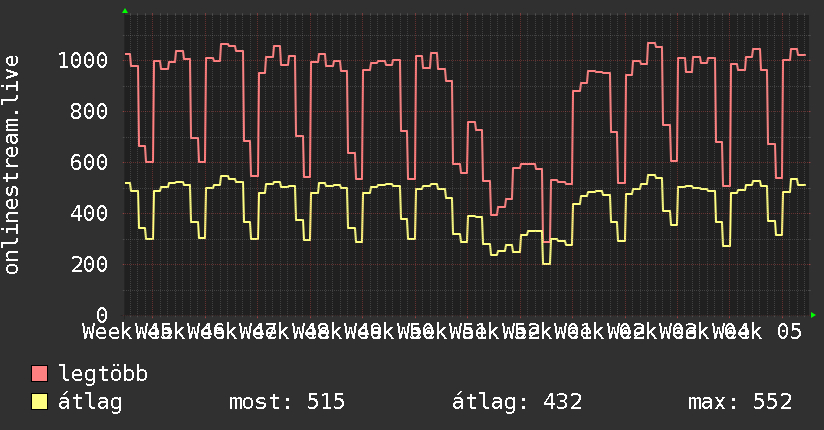Click the 400 y-axis label

point(89,213)
